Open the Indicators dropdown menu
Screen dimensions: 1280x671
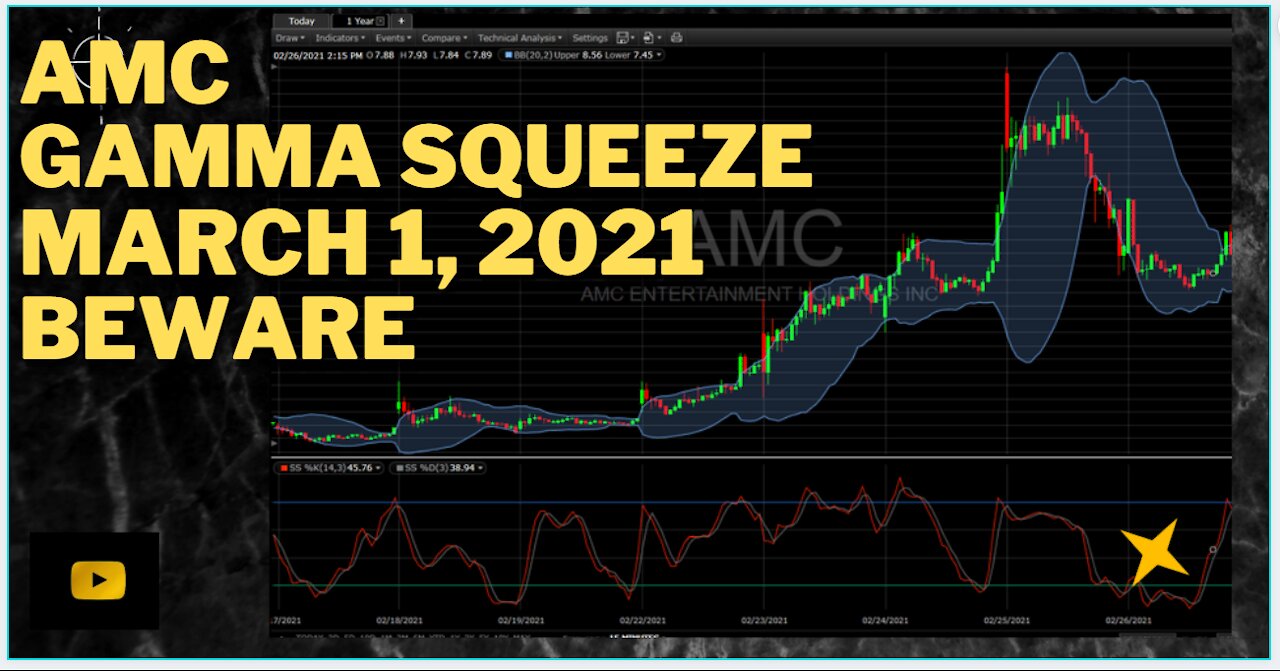click(340, 38)
